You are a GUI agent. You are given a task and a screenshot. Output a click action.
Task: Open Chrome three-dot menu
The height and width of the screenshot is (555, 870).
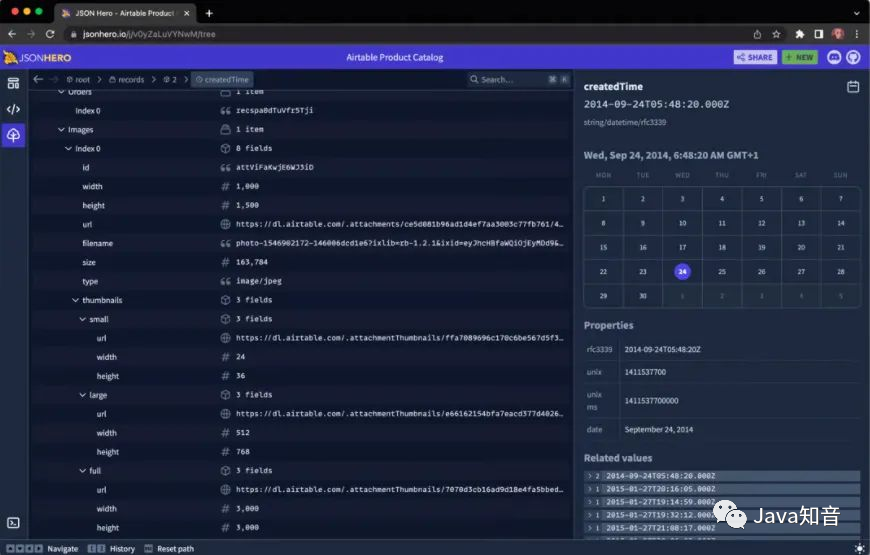857,34
